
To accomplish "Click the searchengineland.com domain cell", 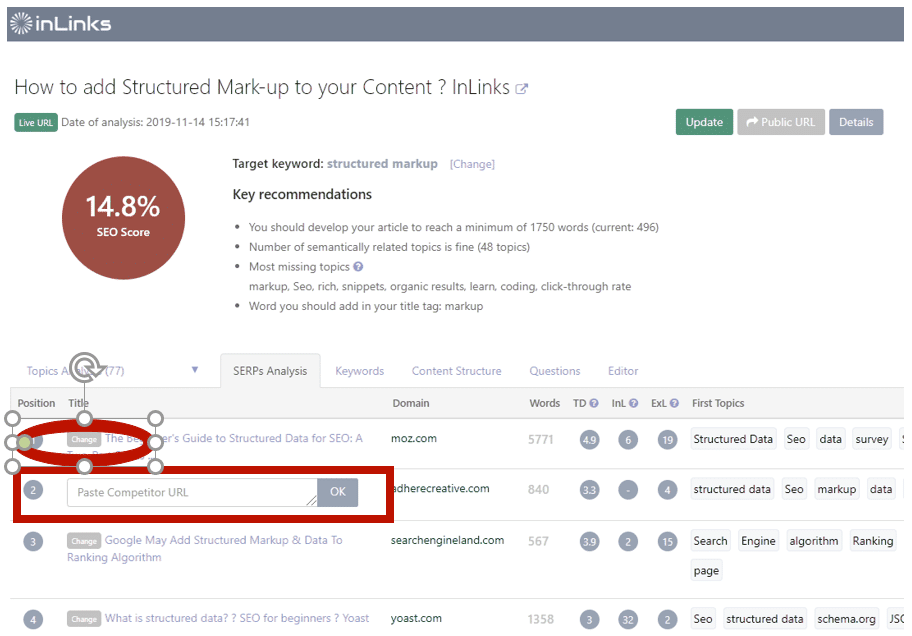I will click(447, 540).
